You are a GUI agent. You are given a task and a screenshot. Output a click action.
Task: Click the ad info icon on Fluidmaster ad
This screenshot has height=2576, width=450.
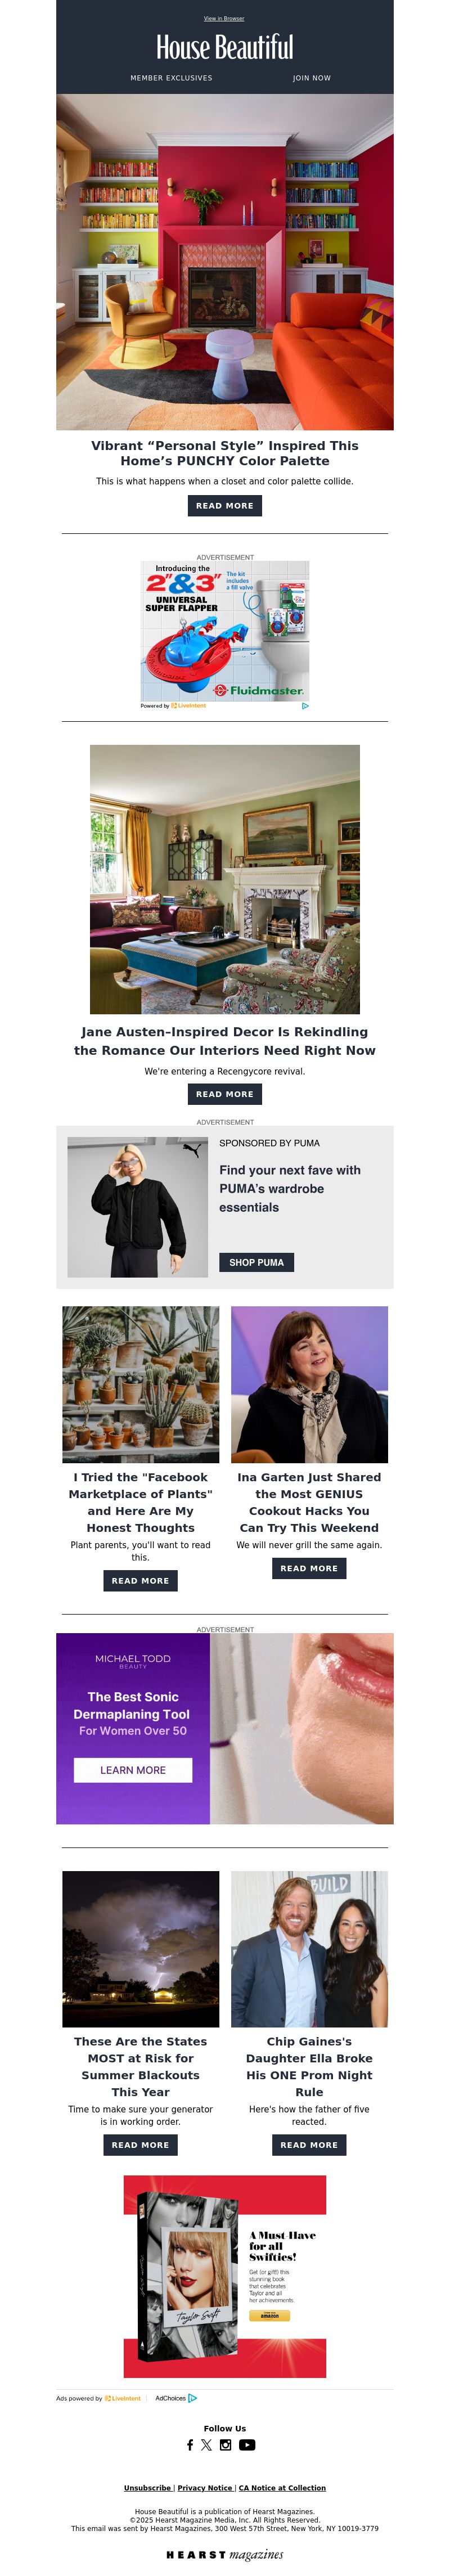[305, 706]
